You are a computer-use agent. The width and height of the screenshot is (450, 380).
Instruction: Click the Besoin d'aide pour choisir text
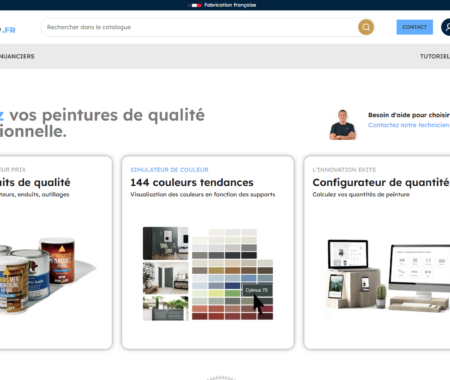click(x=409, y=115)
